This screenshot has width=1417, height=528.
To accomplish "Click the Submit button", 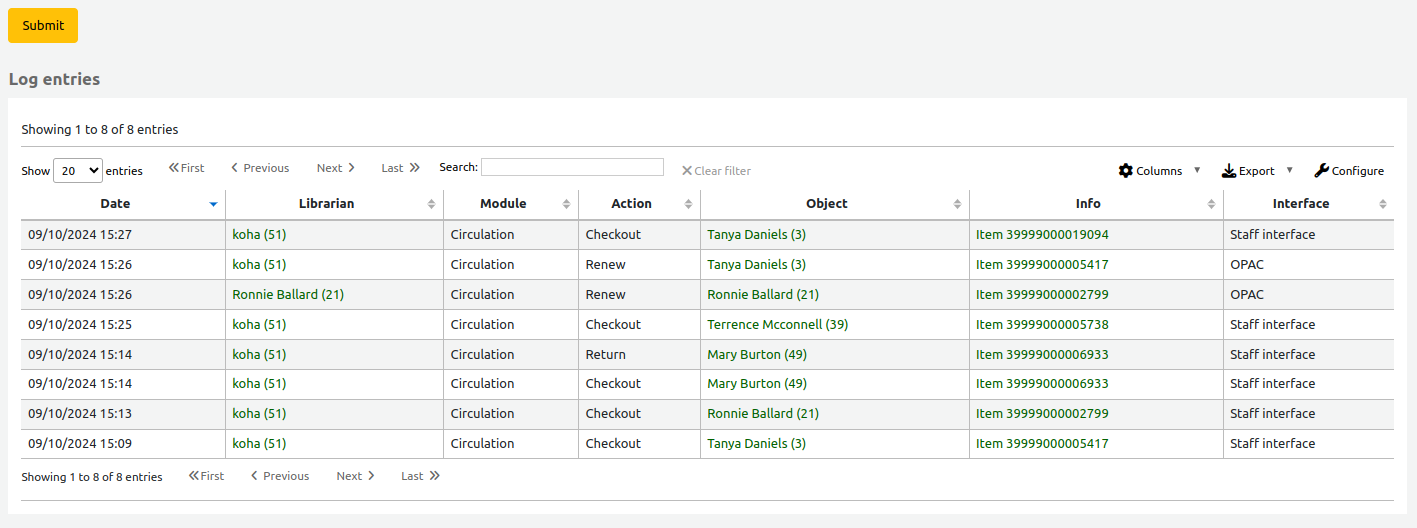I will 43,26.
